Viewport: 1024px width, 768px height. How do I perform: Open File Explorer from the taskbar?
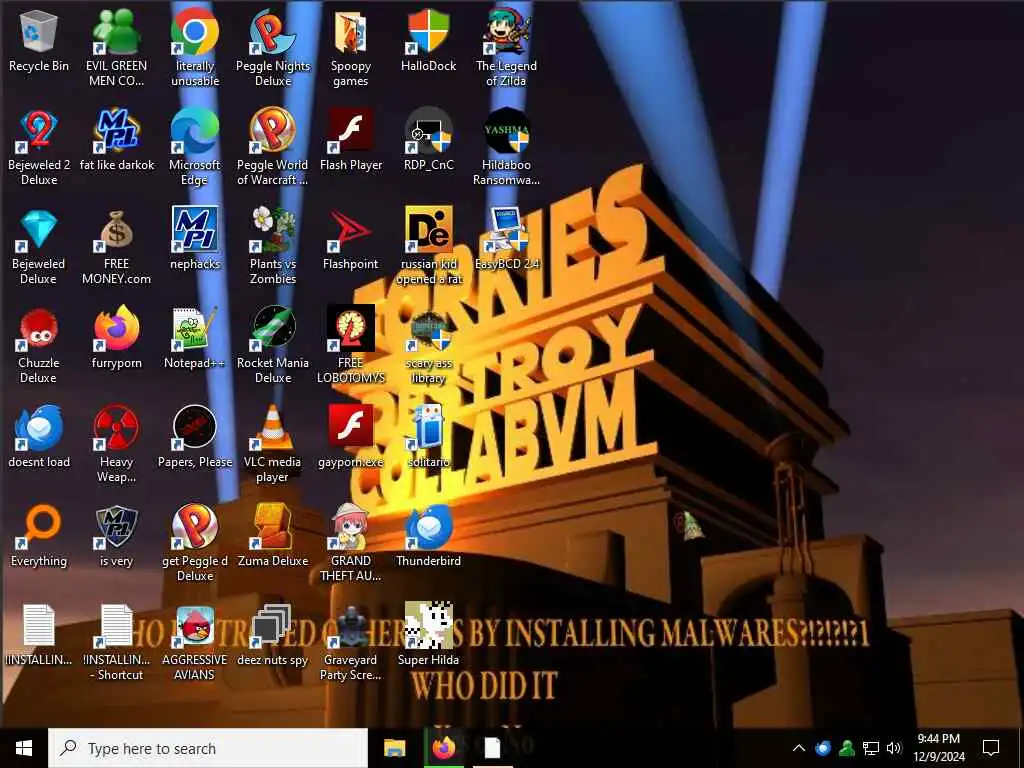pos(394,748)
